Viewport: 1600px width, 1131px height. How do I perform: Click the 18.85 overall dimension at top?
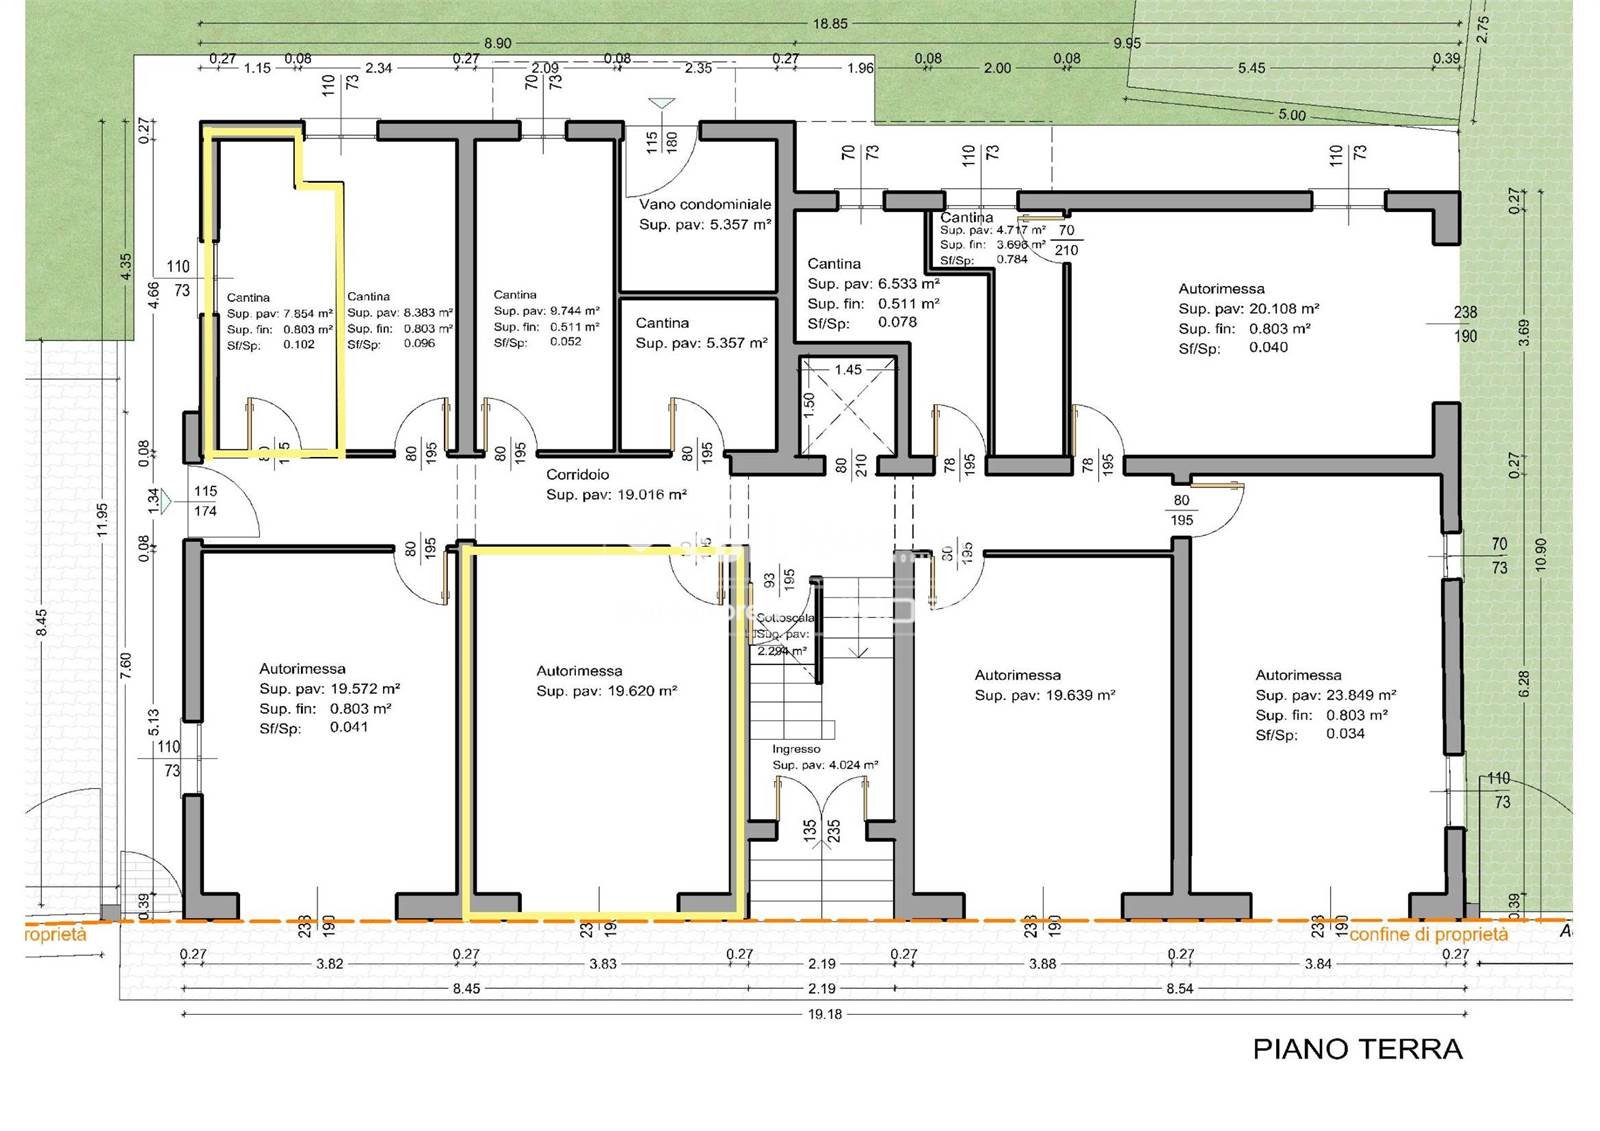point(829,24)
